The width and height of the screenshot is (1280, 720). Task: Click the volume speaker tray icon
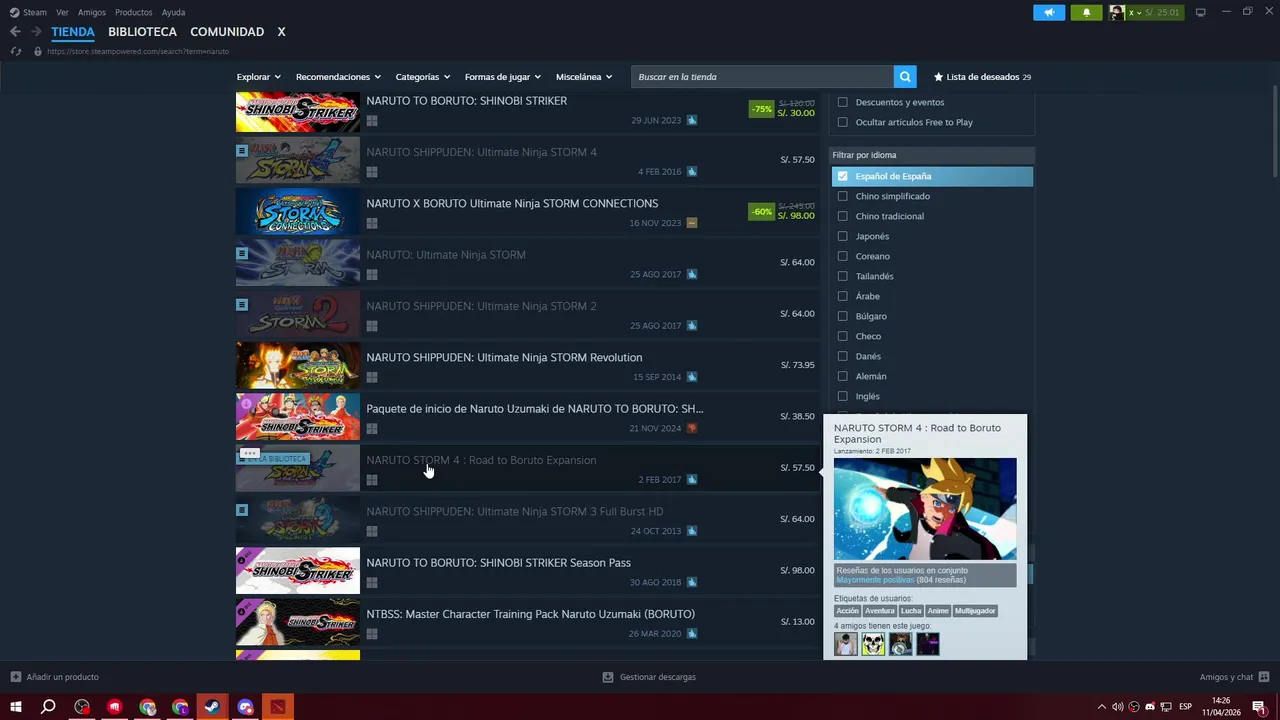(1118, 707)
